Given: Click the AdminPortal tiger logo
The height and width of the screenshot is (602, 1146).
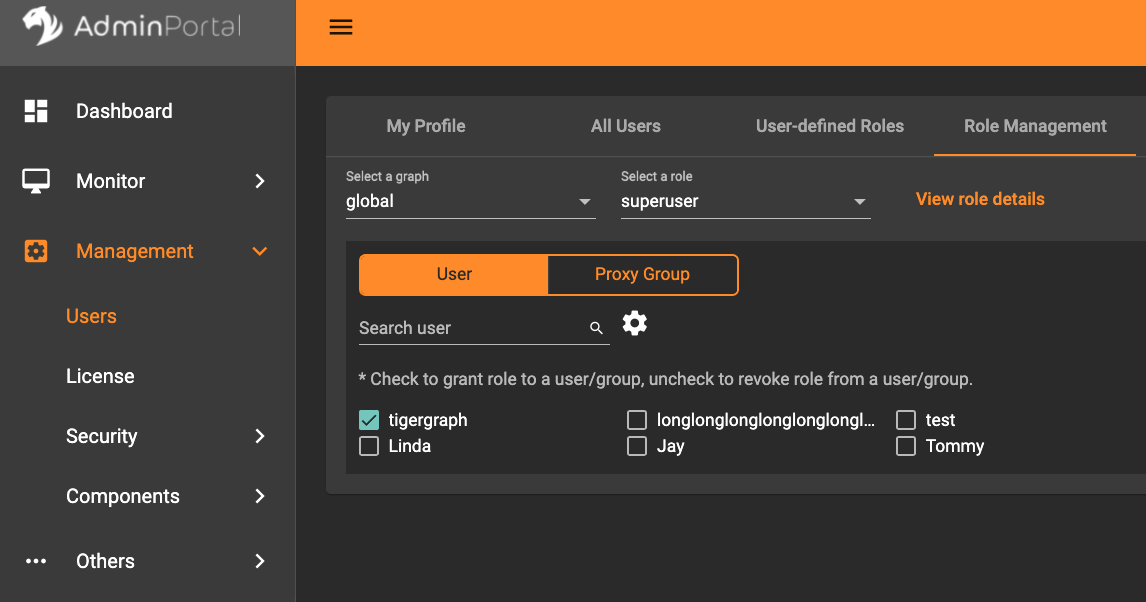Looking at the screenshot, I should (x=42, y=27).
